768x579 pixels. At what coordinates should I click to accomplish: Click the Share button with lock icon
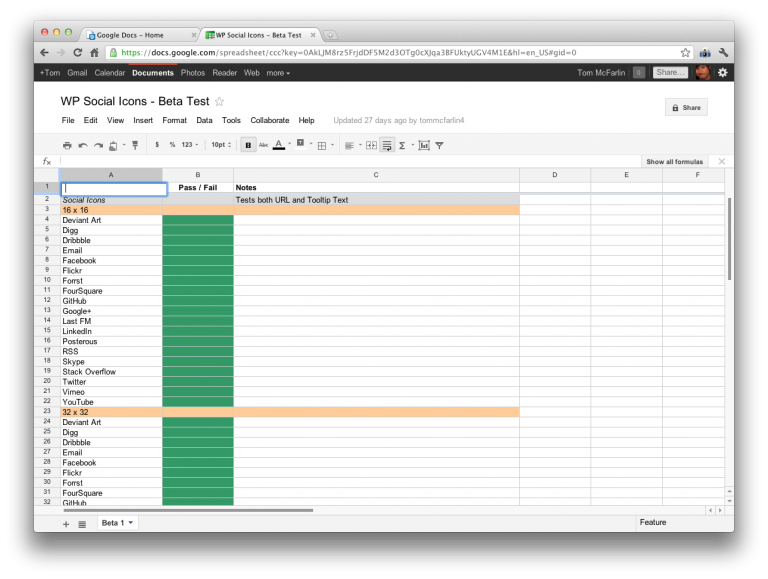[686, 107]
